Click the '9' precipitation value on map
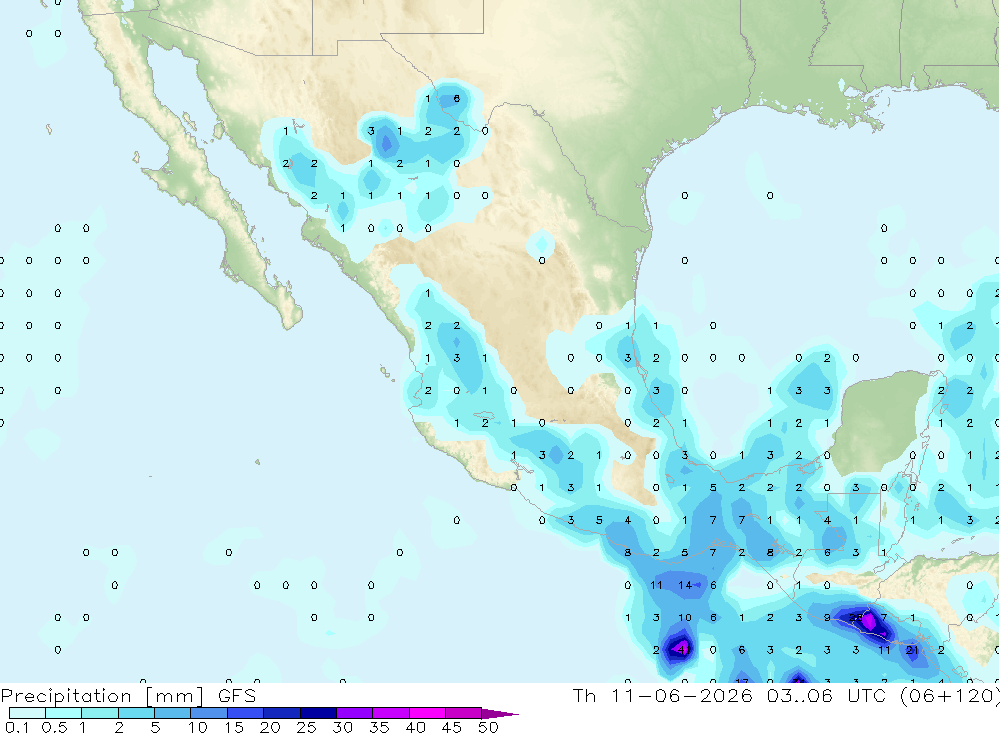Viewport: 1000px width, 733px height. tap(827, 618)
